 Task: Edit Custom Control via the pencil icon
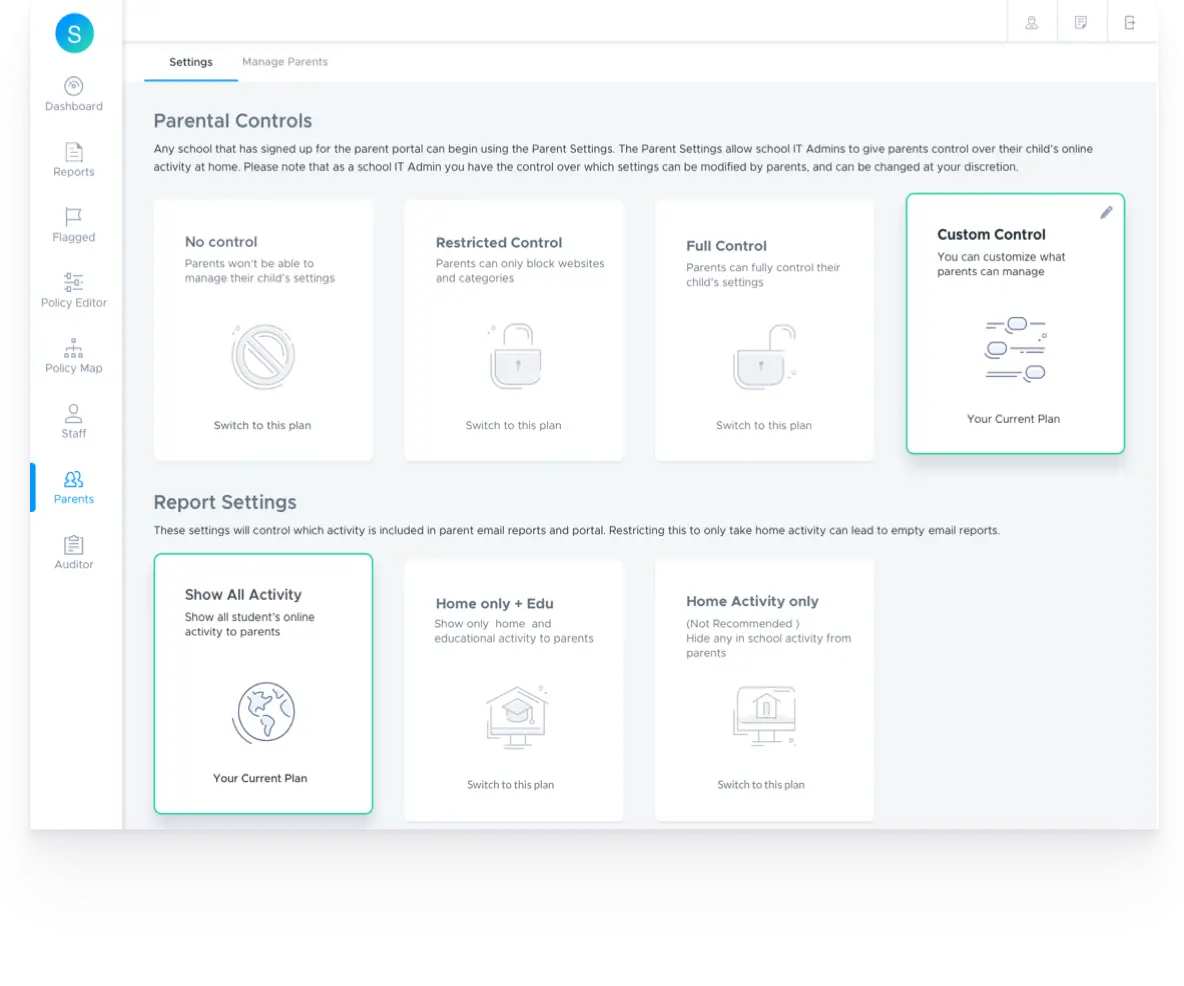click(1105, 212)
